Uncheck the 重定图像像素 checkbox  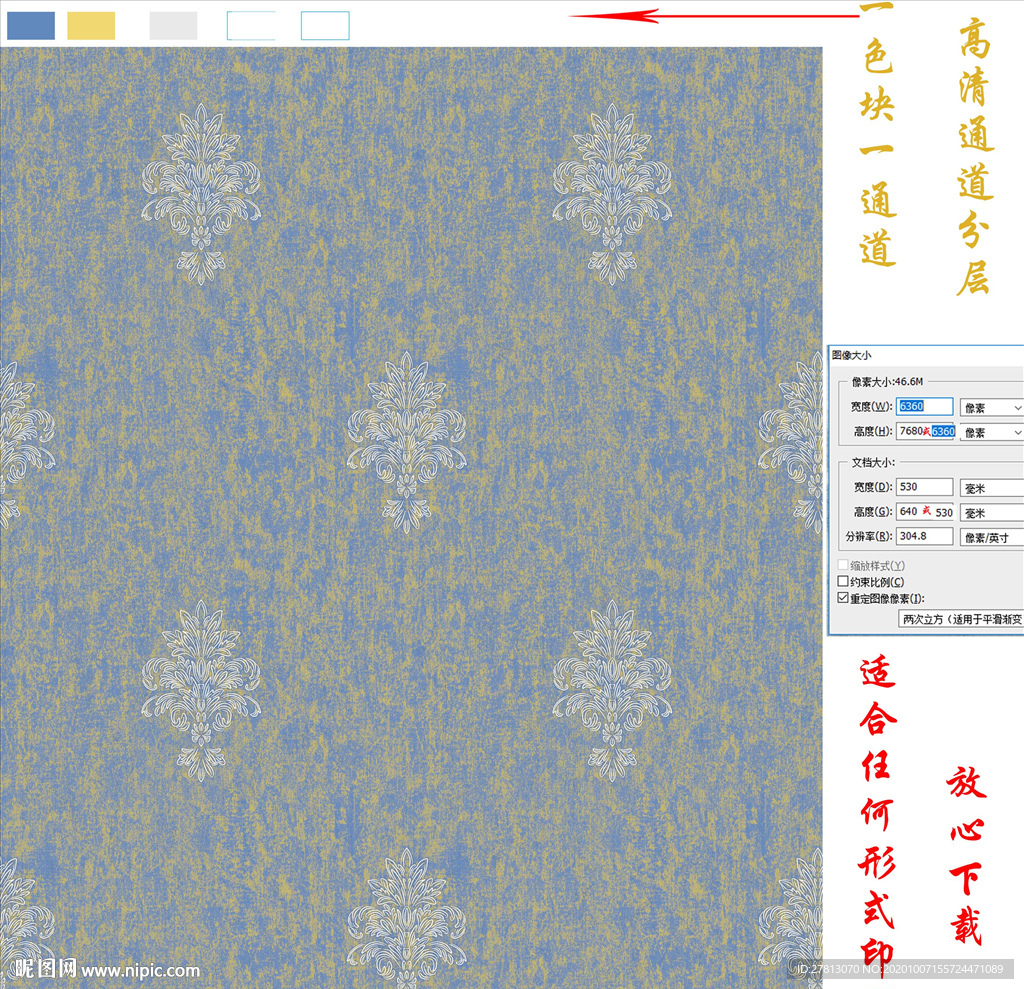(843, 598)
